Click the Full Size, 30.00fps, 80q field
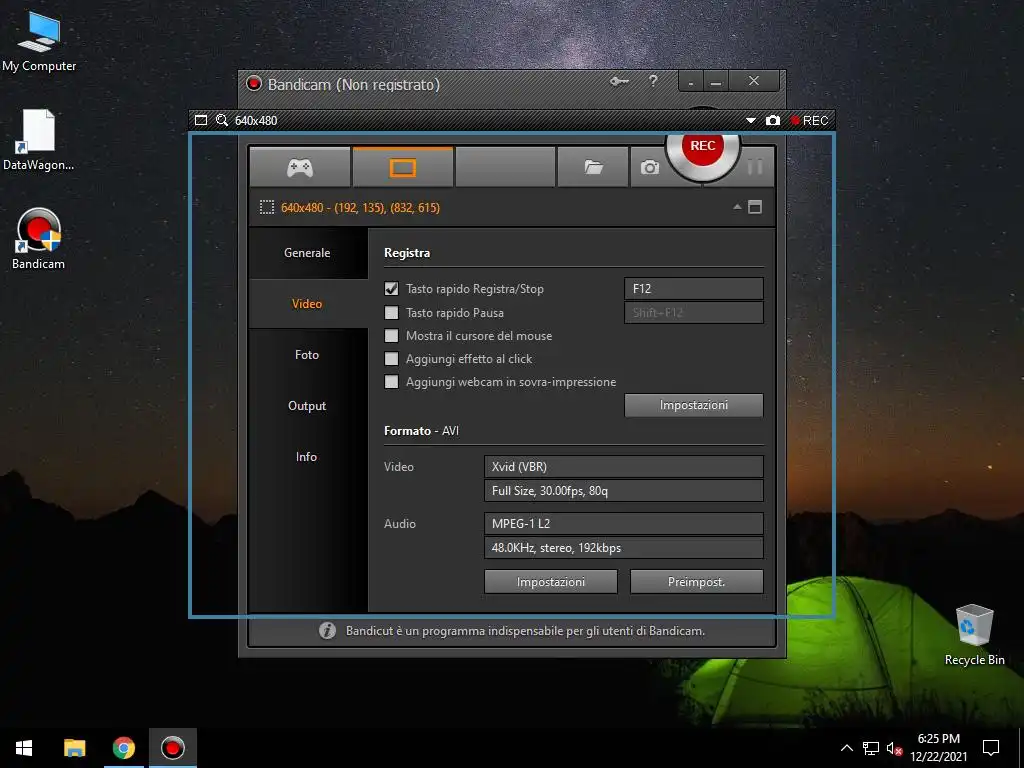 tap(624, 490)
